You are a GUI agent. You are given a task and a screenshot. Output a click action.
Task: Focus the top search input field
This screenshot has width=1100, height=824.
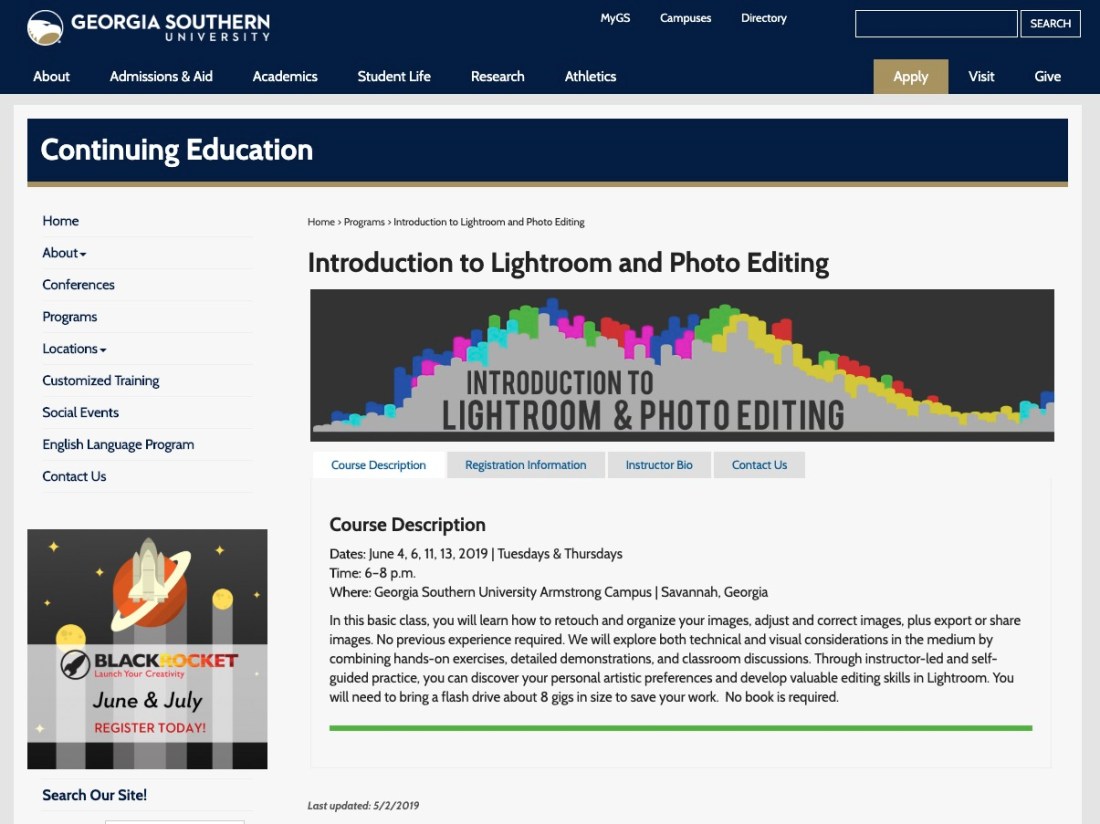[x=935, y=24]
